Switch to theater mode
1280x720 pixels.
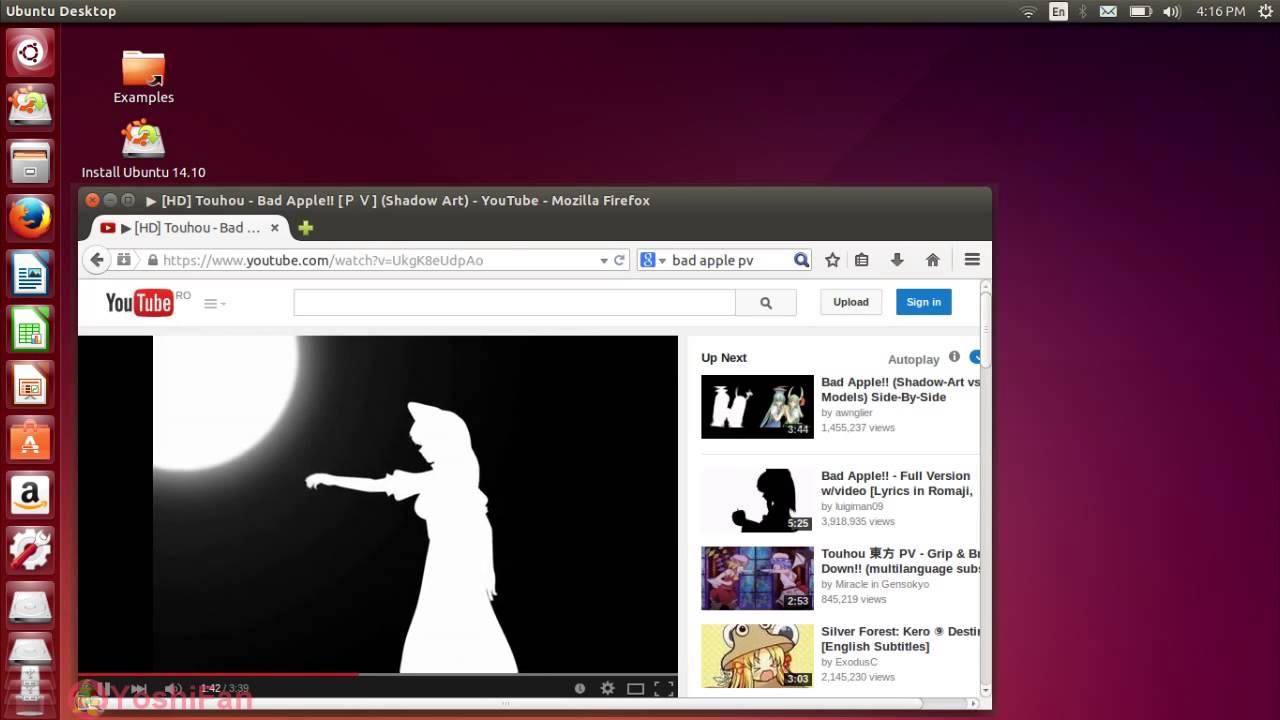[x=635, y=688]
